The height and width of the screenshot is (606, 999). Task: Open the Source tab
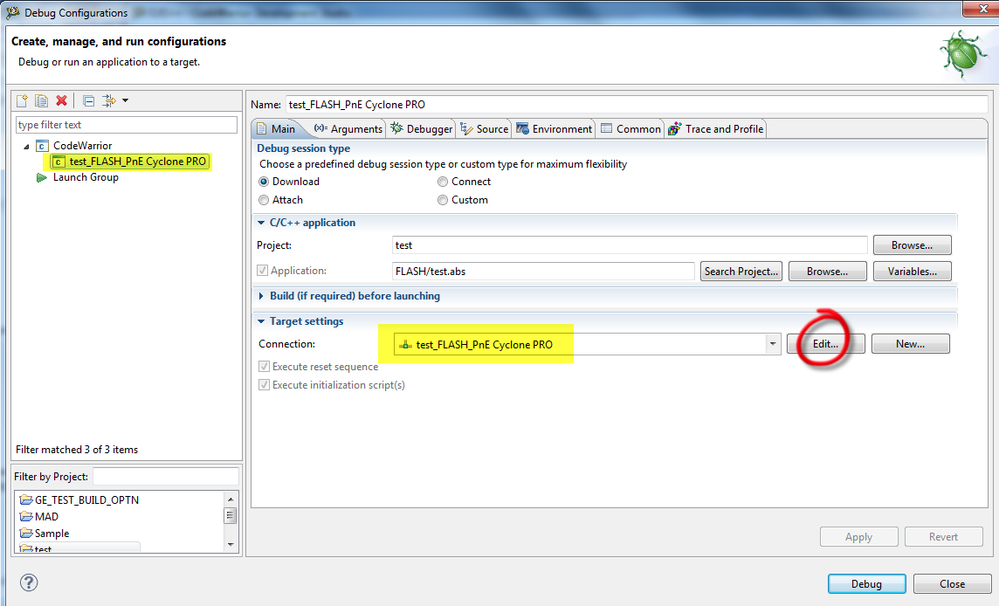coord(484,129)
